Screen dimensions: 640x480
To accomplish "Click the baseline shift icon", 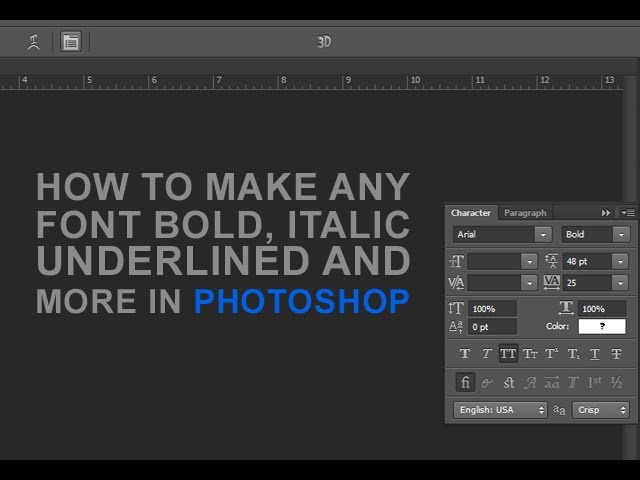I will 456,327.
